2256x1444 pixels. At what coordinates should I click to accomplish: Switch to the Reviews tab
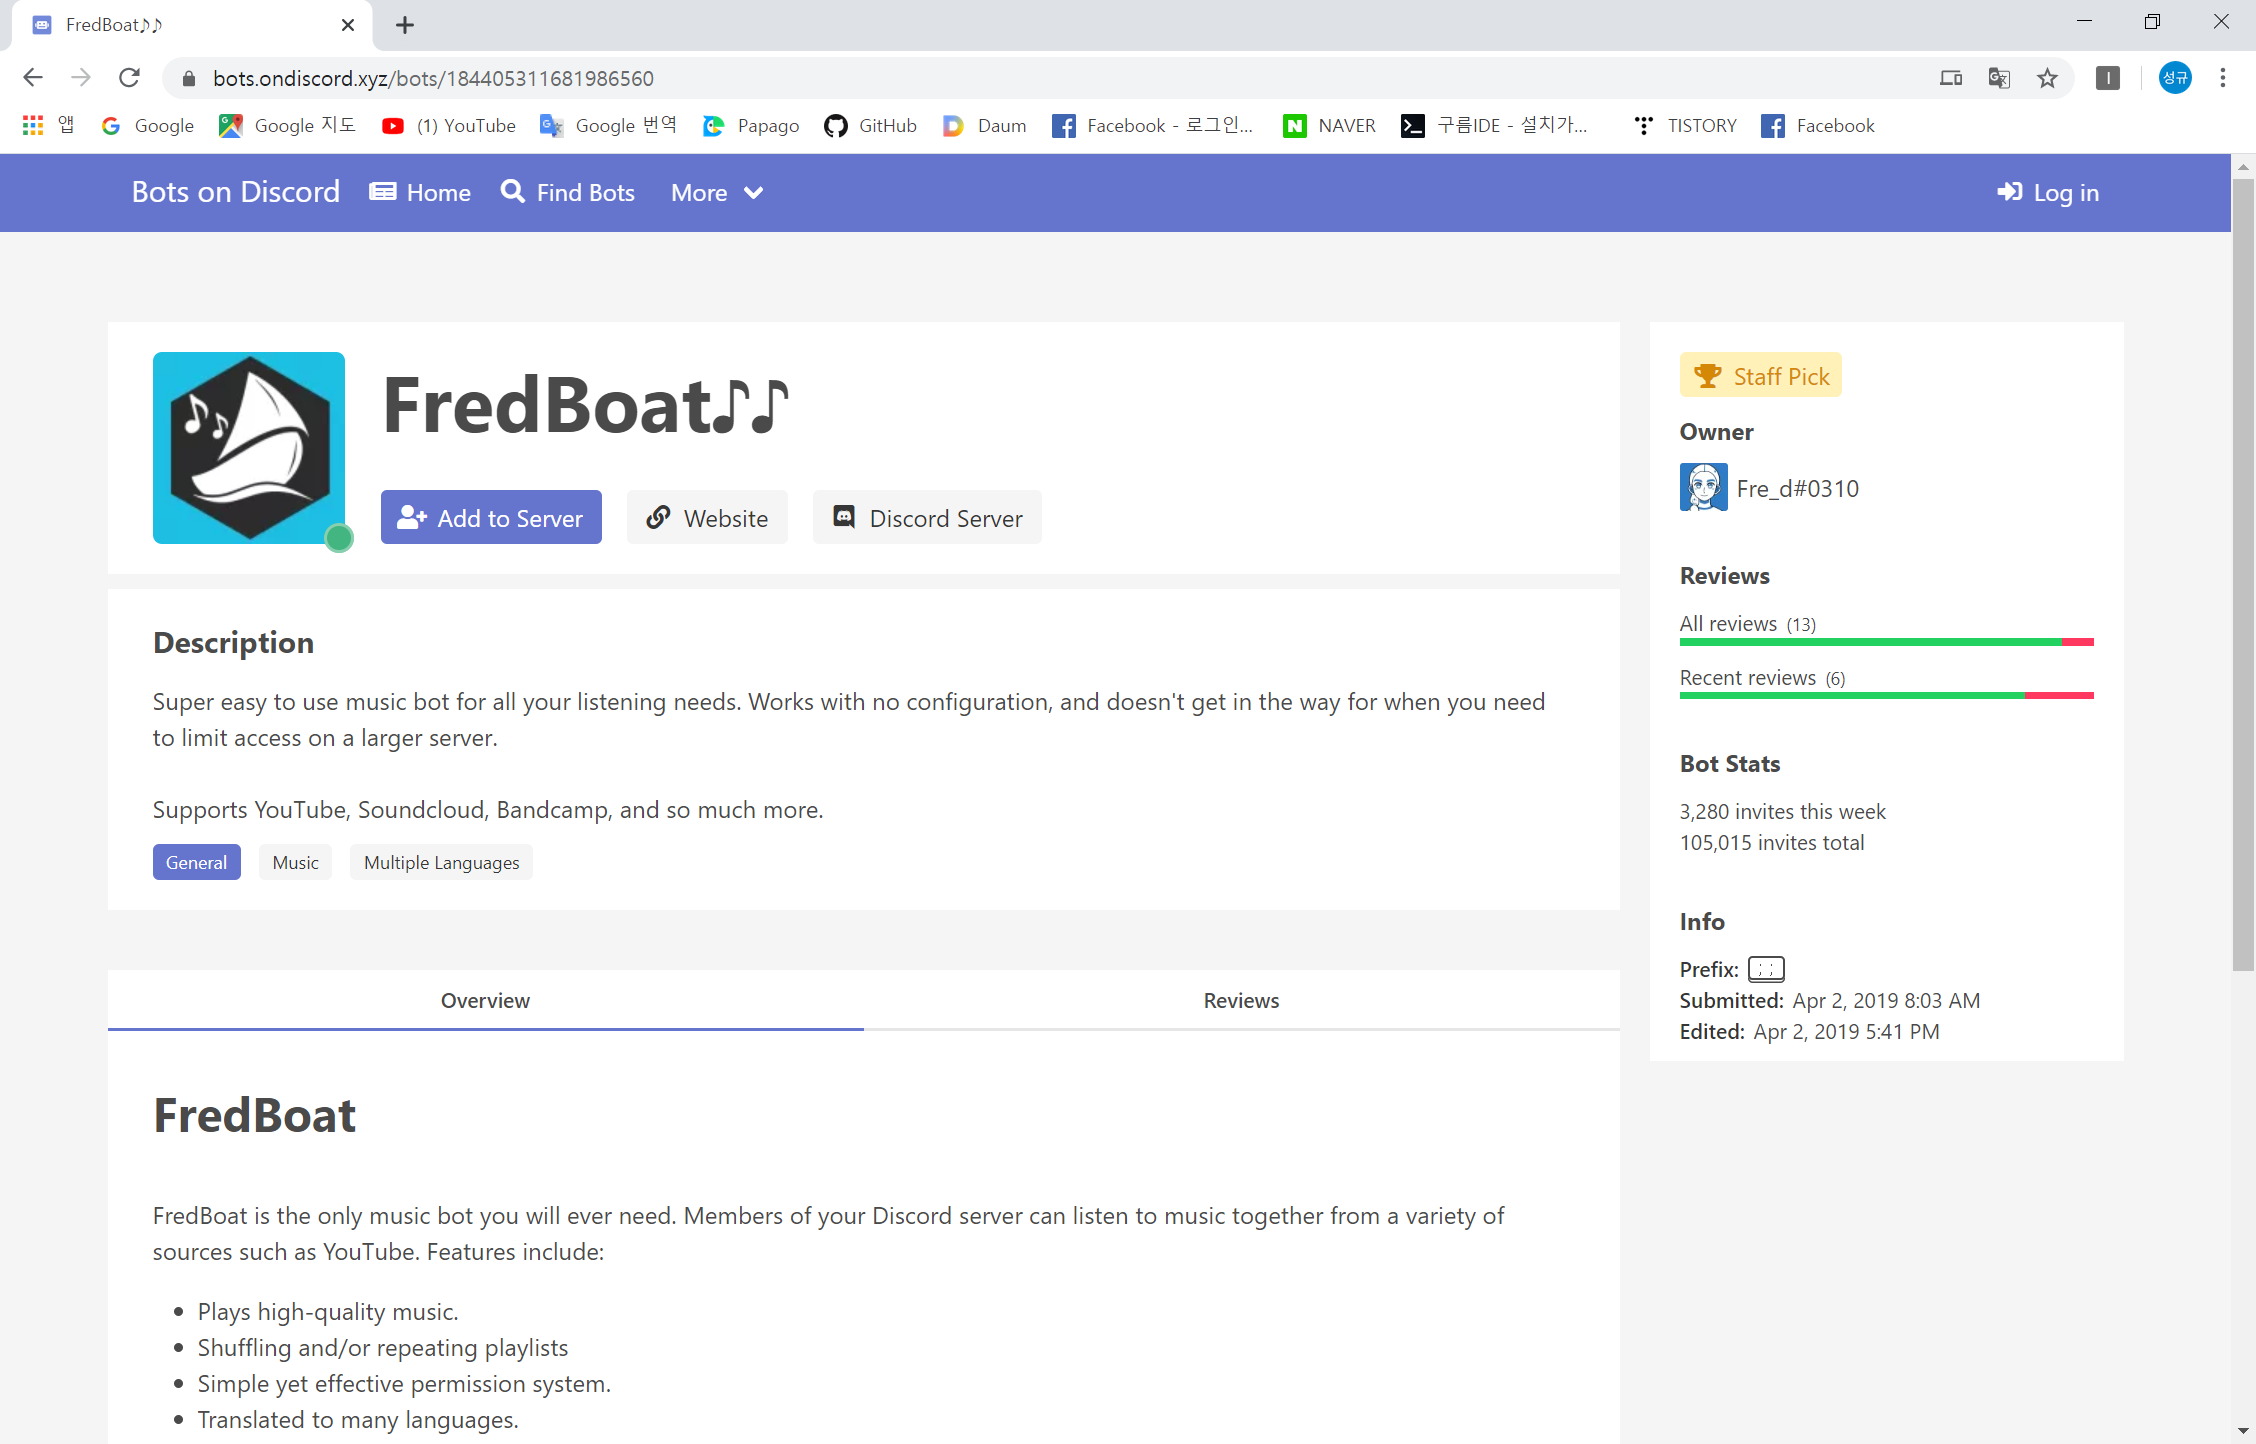tap(1240, 1000)
